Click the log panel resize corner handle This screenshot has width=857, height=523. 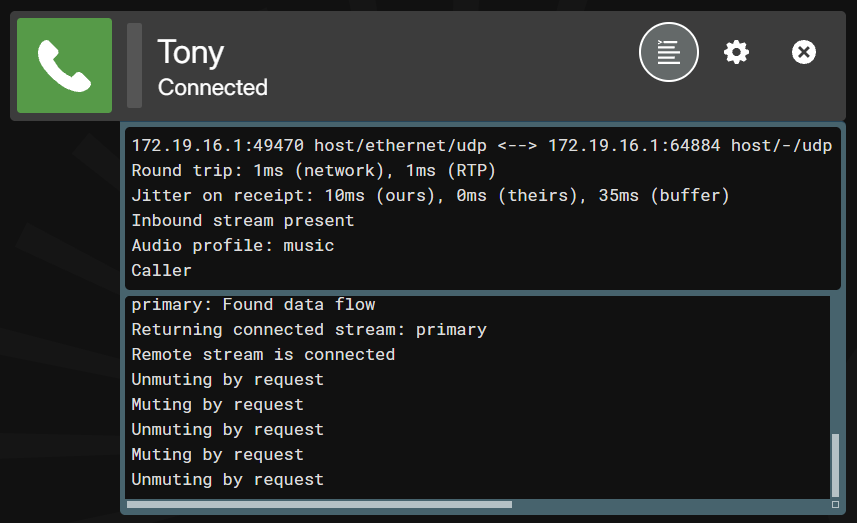(835, 504)
